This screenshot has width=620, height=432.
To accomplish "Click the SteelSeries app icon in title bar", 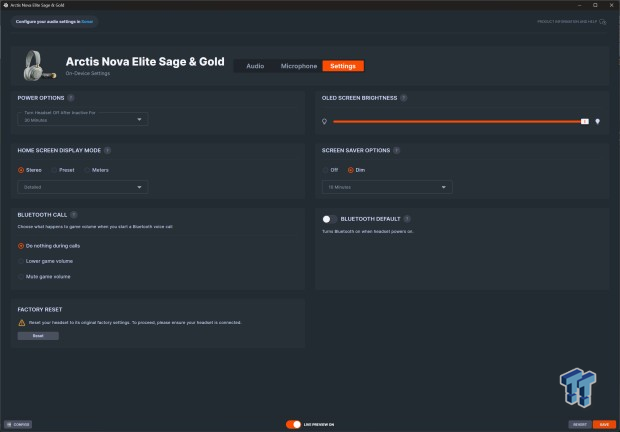I will click(x=6, y=5).
